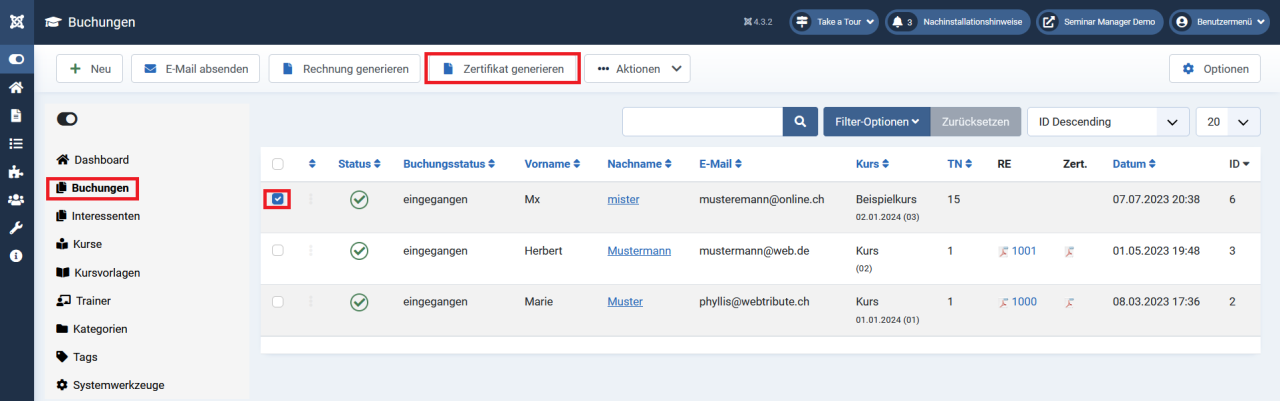Expand the Aktionen dropdown
This screenshot has height=401, width=1280.
tap(637, 69)
